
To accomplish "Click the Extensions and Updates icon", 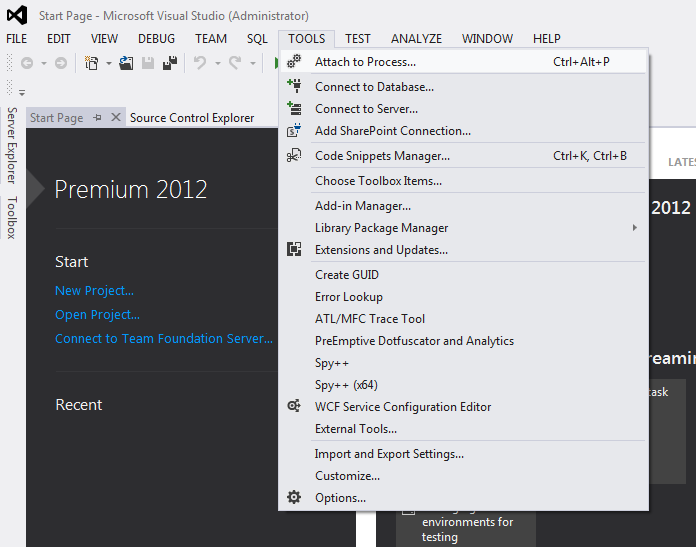I will tap(294, 250).
